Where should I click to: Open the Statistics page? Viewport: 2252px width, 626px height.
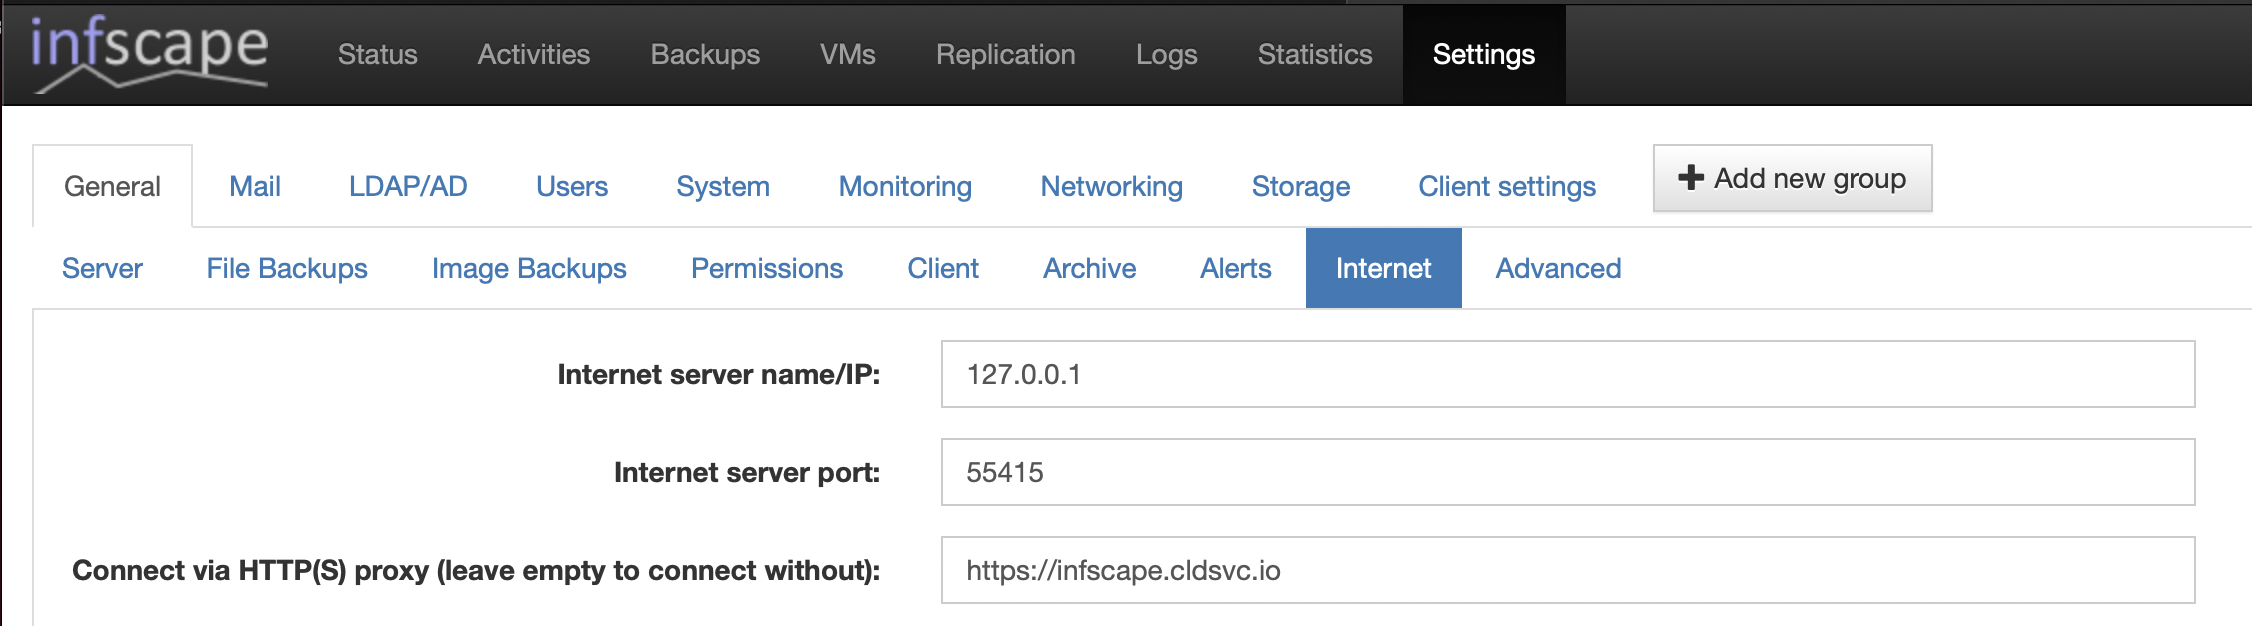1314,55
